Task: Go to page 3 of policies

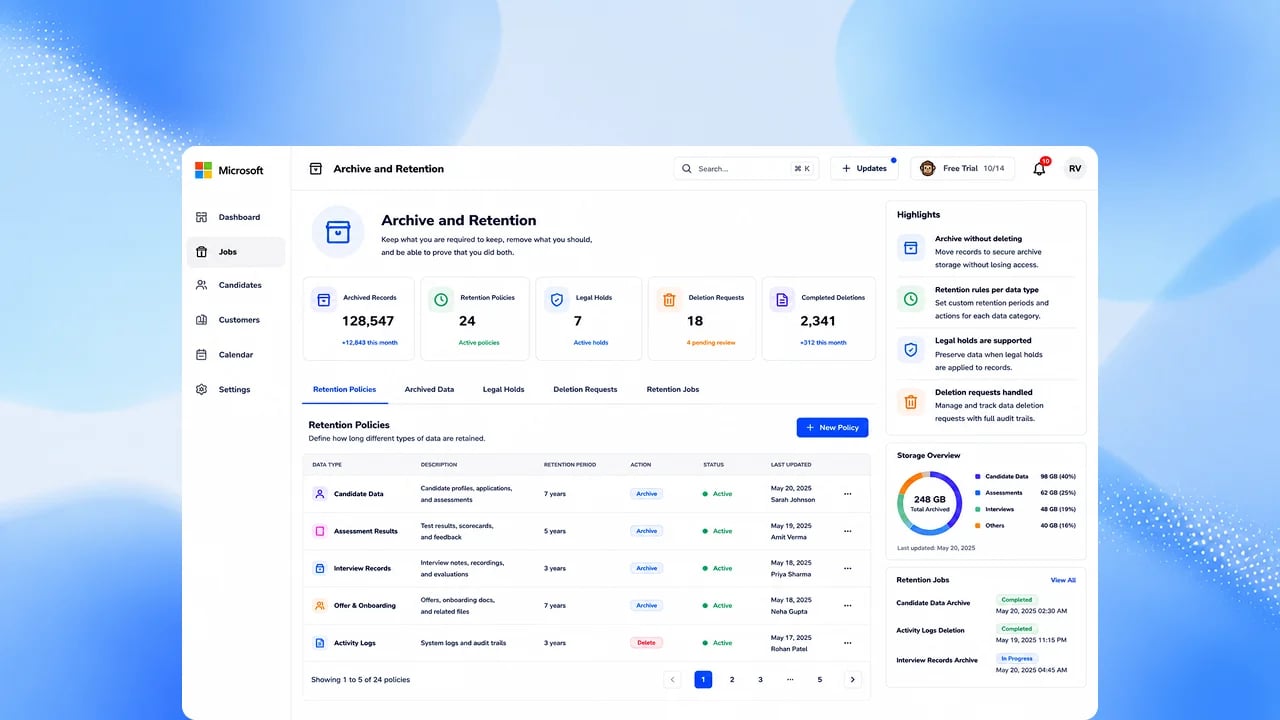Action: 761,680
